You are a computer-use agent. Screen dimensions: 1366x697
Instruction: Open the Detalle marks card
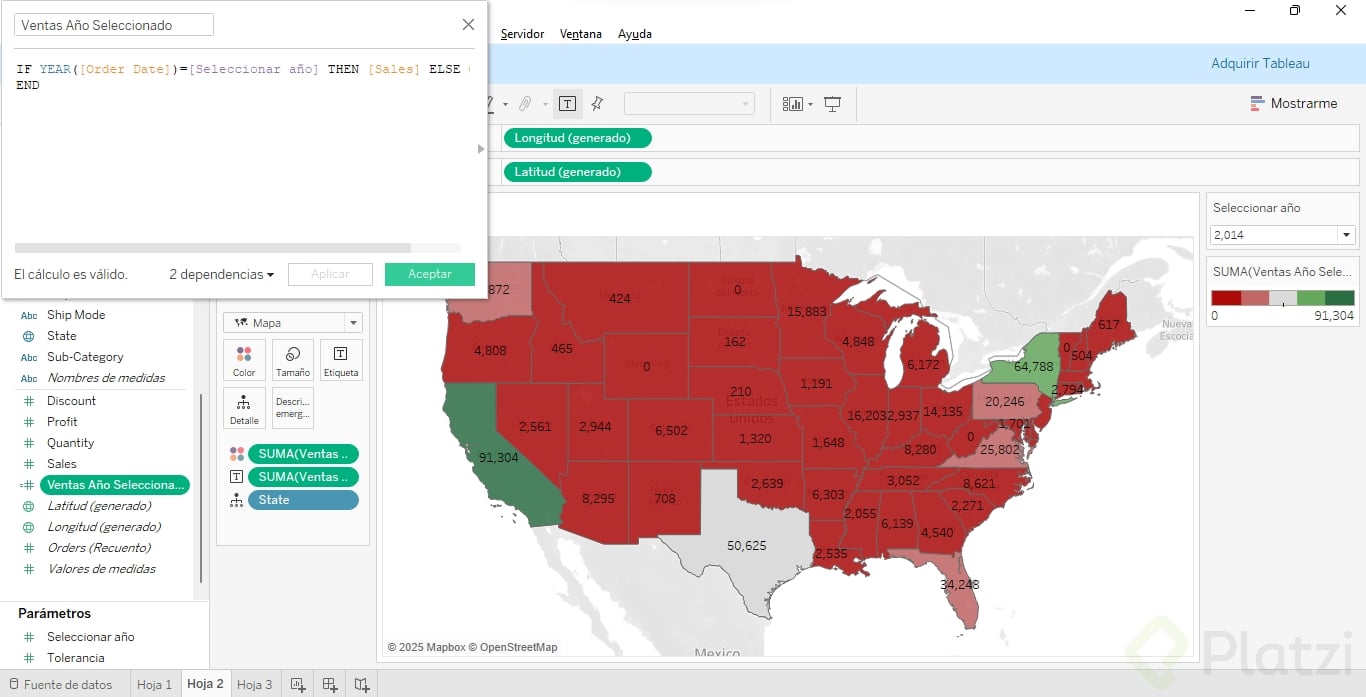(244, 408)
